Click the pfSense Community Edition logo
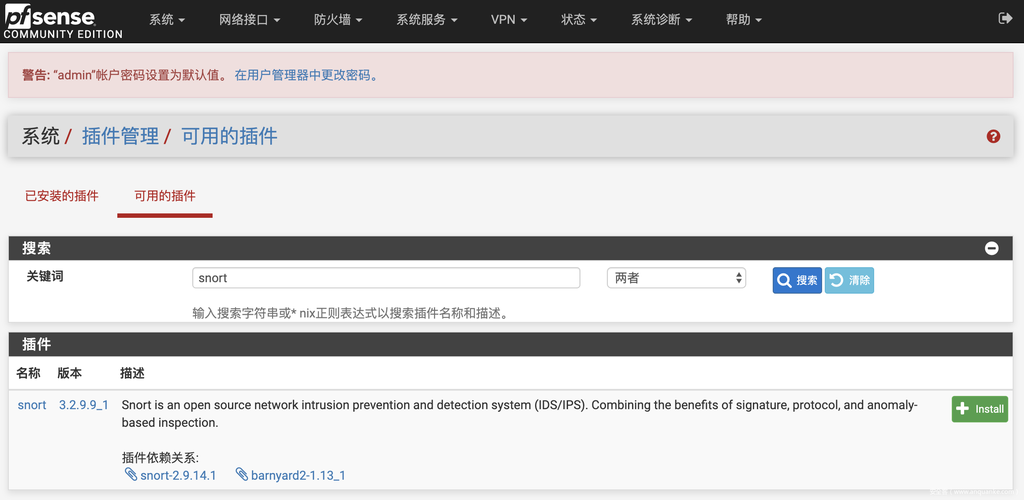Image resolution: width=1024 pixels, height=500 pixels. pos(63,22)
